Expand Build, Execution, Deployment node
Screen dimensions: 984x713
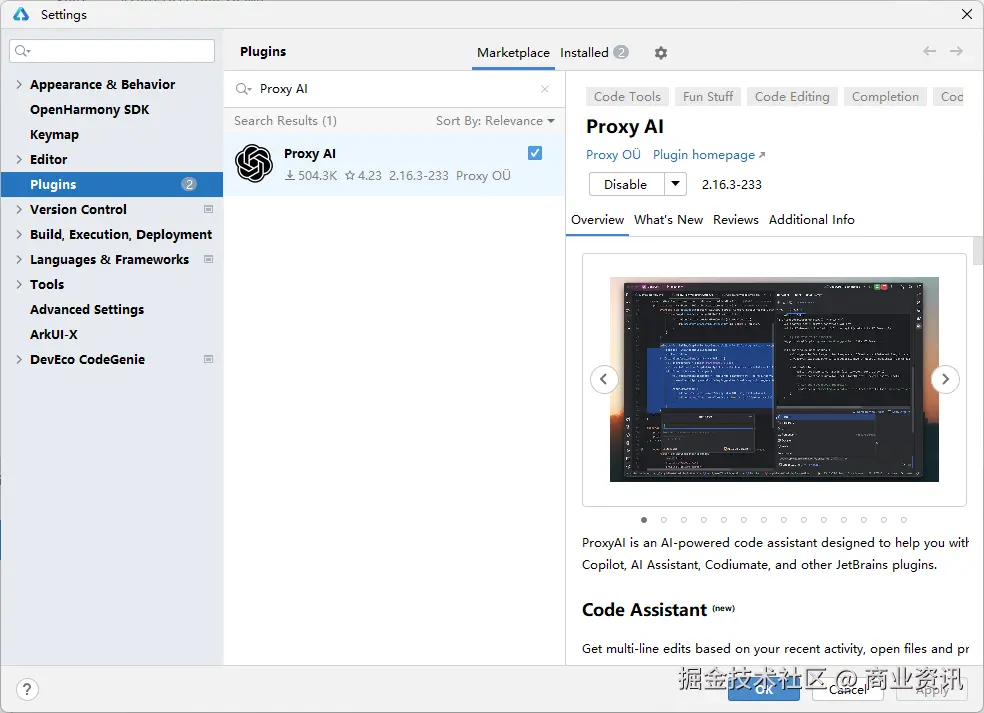(x=19, y=234)
